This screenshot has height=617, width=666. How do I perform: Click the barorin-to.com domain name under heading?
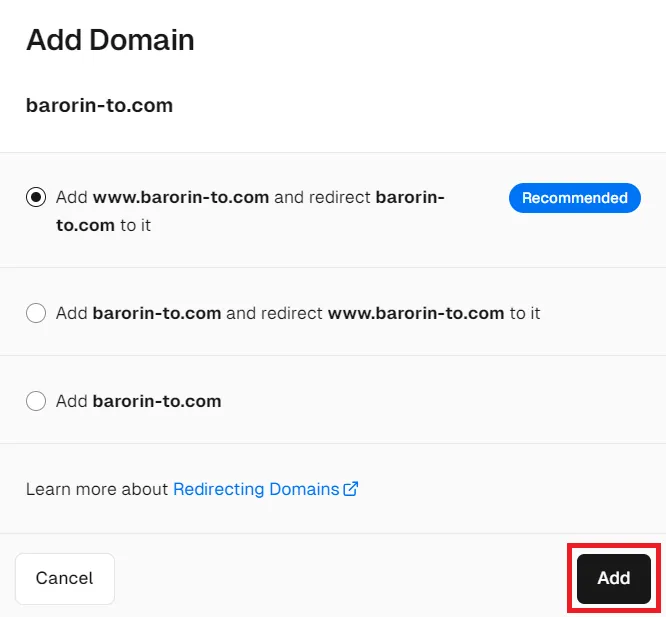[x=99, y=105]
